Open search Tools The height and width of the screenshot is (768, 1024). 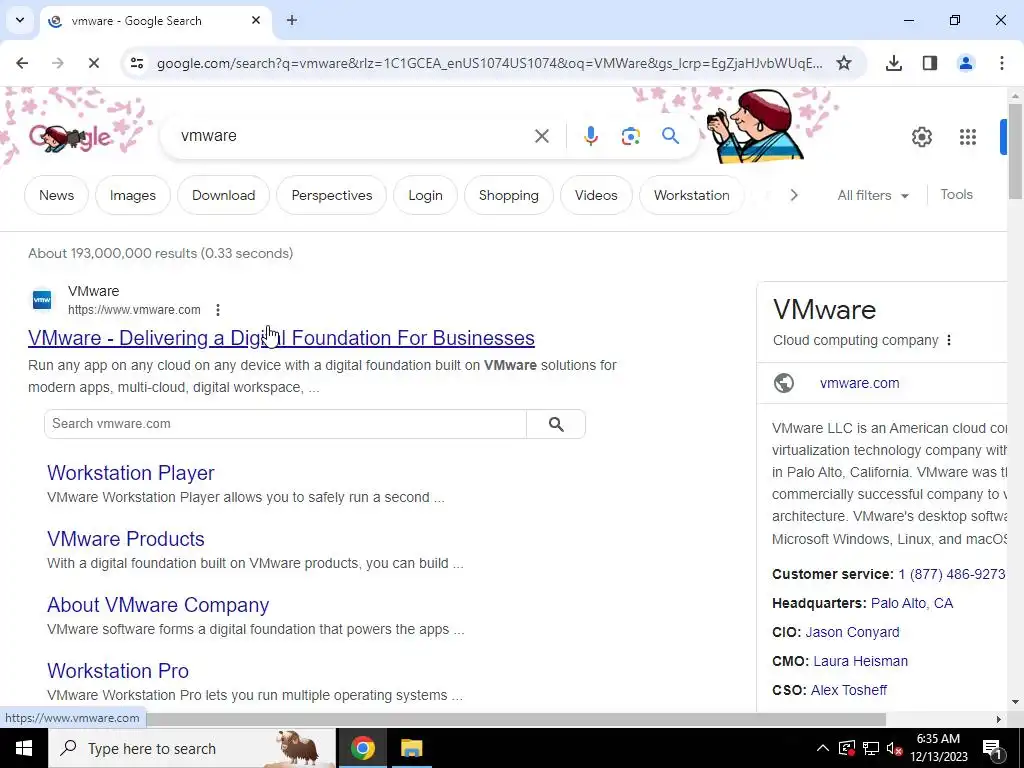point(956,195)
